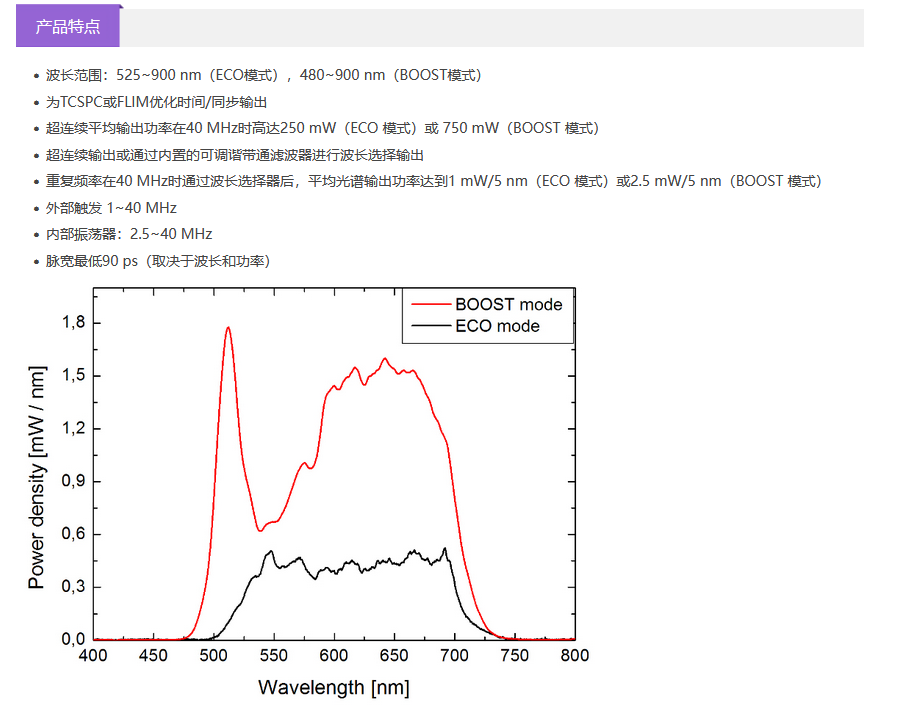Click the 1,8 tick label on the power axis
The image size is (900, 714).
click(x=75, y=323)
